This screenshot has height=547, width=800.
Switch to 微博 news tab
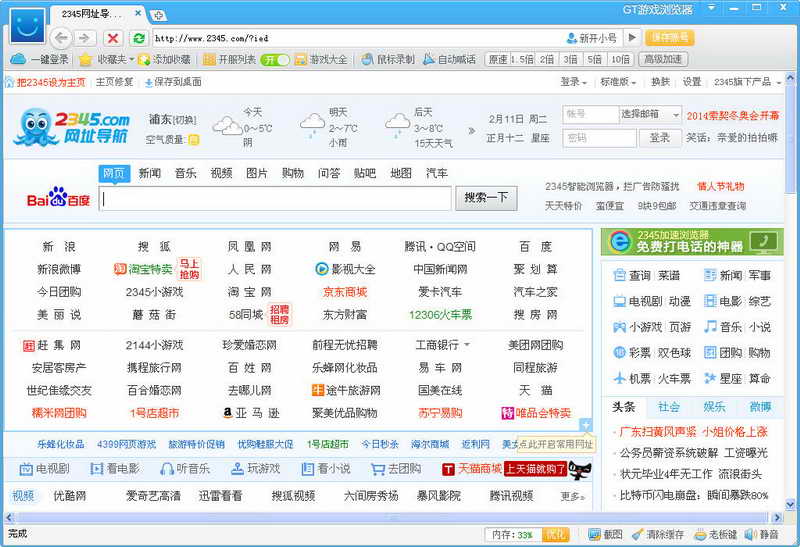click(760, 407)
